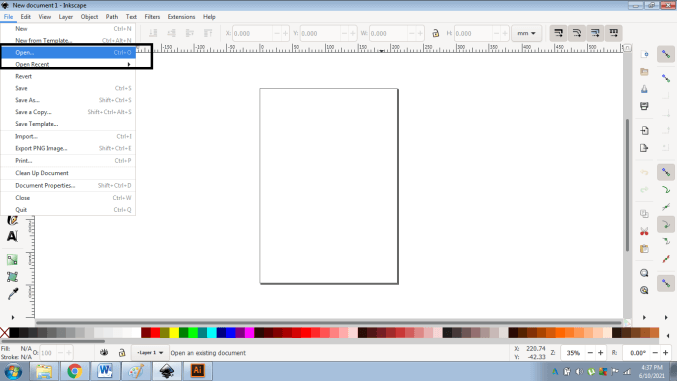Image resolution: width=677 pixels, height=381 pixels.
Task: Increase rotation with the plus button
Action: pyautogui.click(x=665, y=353)
